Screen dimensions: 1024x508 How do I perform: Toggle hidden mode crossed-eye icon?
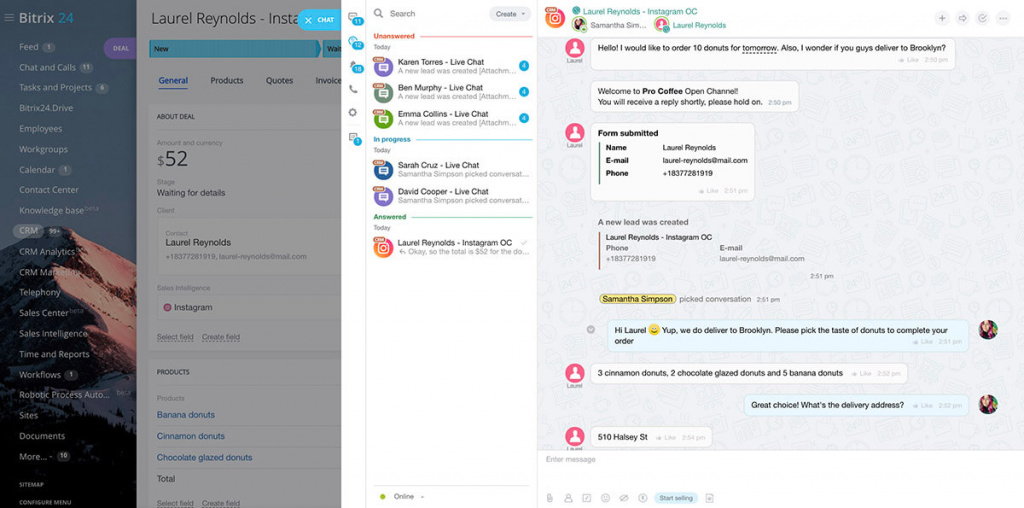(x=623, y=497)
